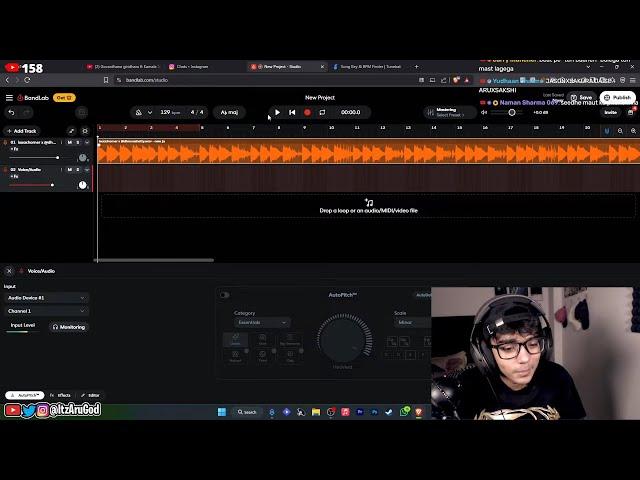Screen dimensions: 640x480
Task: Click the metronome icon
Action: click(x=138, y=112)
